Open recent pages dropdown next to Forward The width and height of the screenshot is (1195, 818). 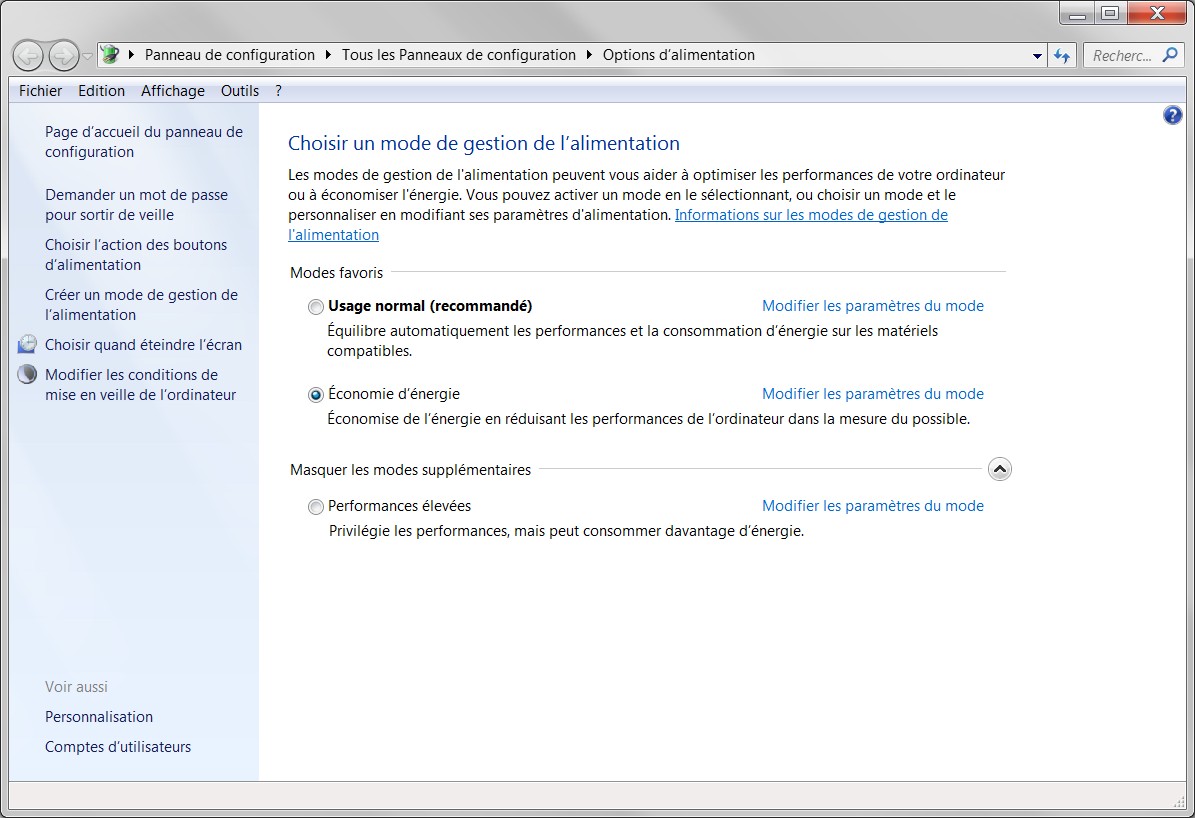[x=87, y=56]
